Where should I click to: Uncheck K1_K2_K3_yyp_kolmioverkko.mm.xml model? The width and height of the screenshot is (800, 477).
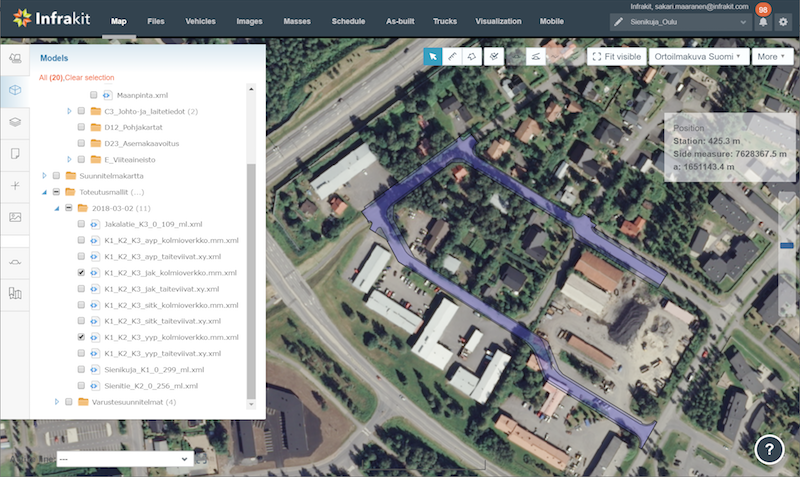(x=80, y=338)
